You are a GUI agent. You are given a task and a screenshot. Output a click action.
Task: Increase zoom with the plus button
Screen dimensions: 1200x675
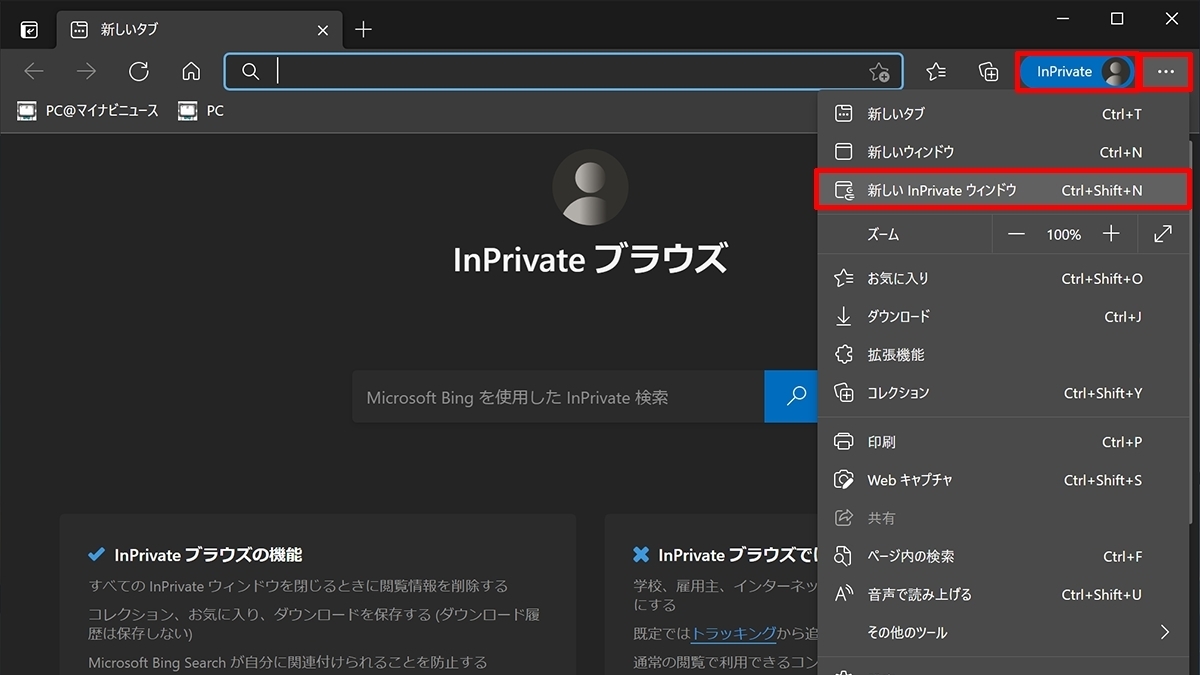[x=1111, y=234]
